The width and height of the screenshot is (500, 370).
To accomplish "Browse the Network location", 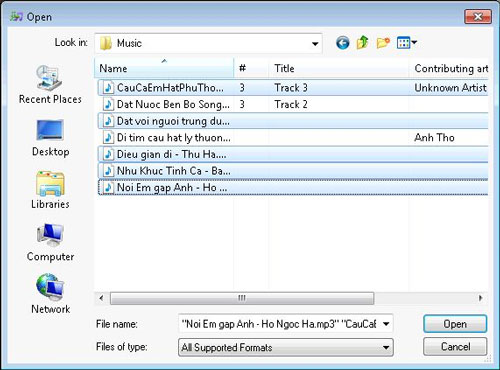I will pos(50,294).
